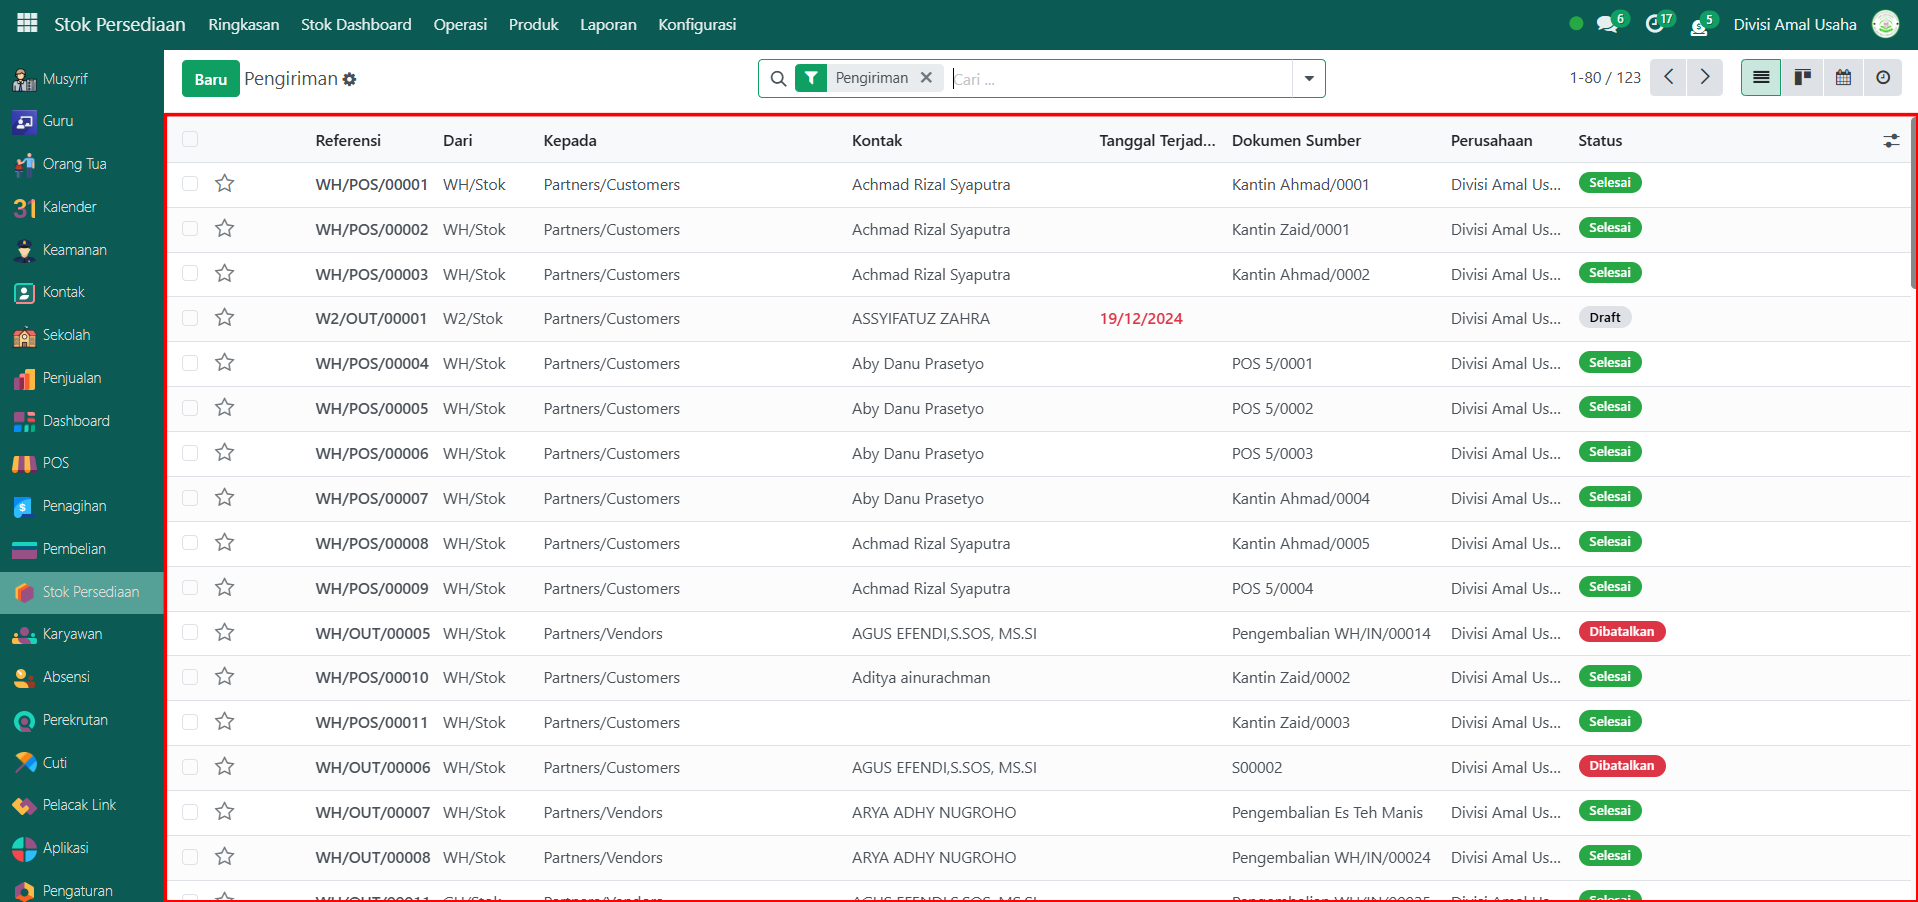Open the chat messages icon
Screen dimensions: 1918x902
1607,24
